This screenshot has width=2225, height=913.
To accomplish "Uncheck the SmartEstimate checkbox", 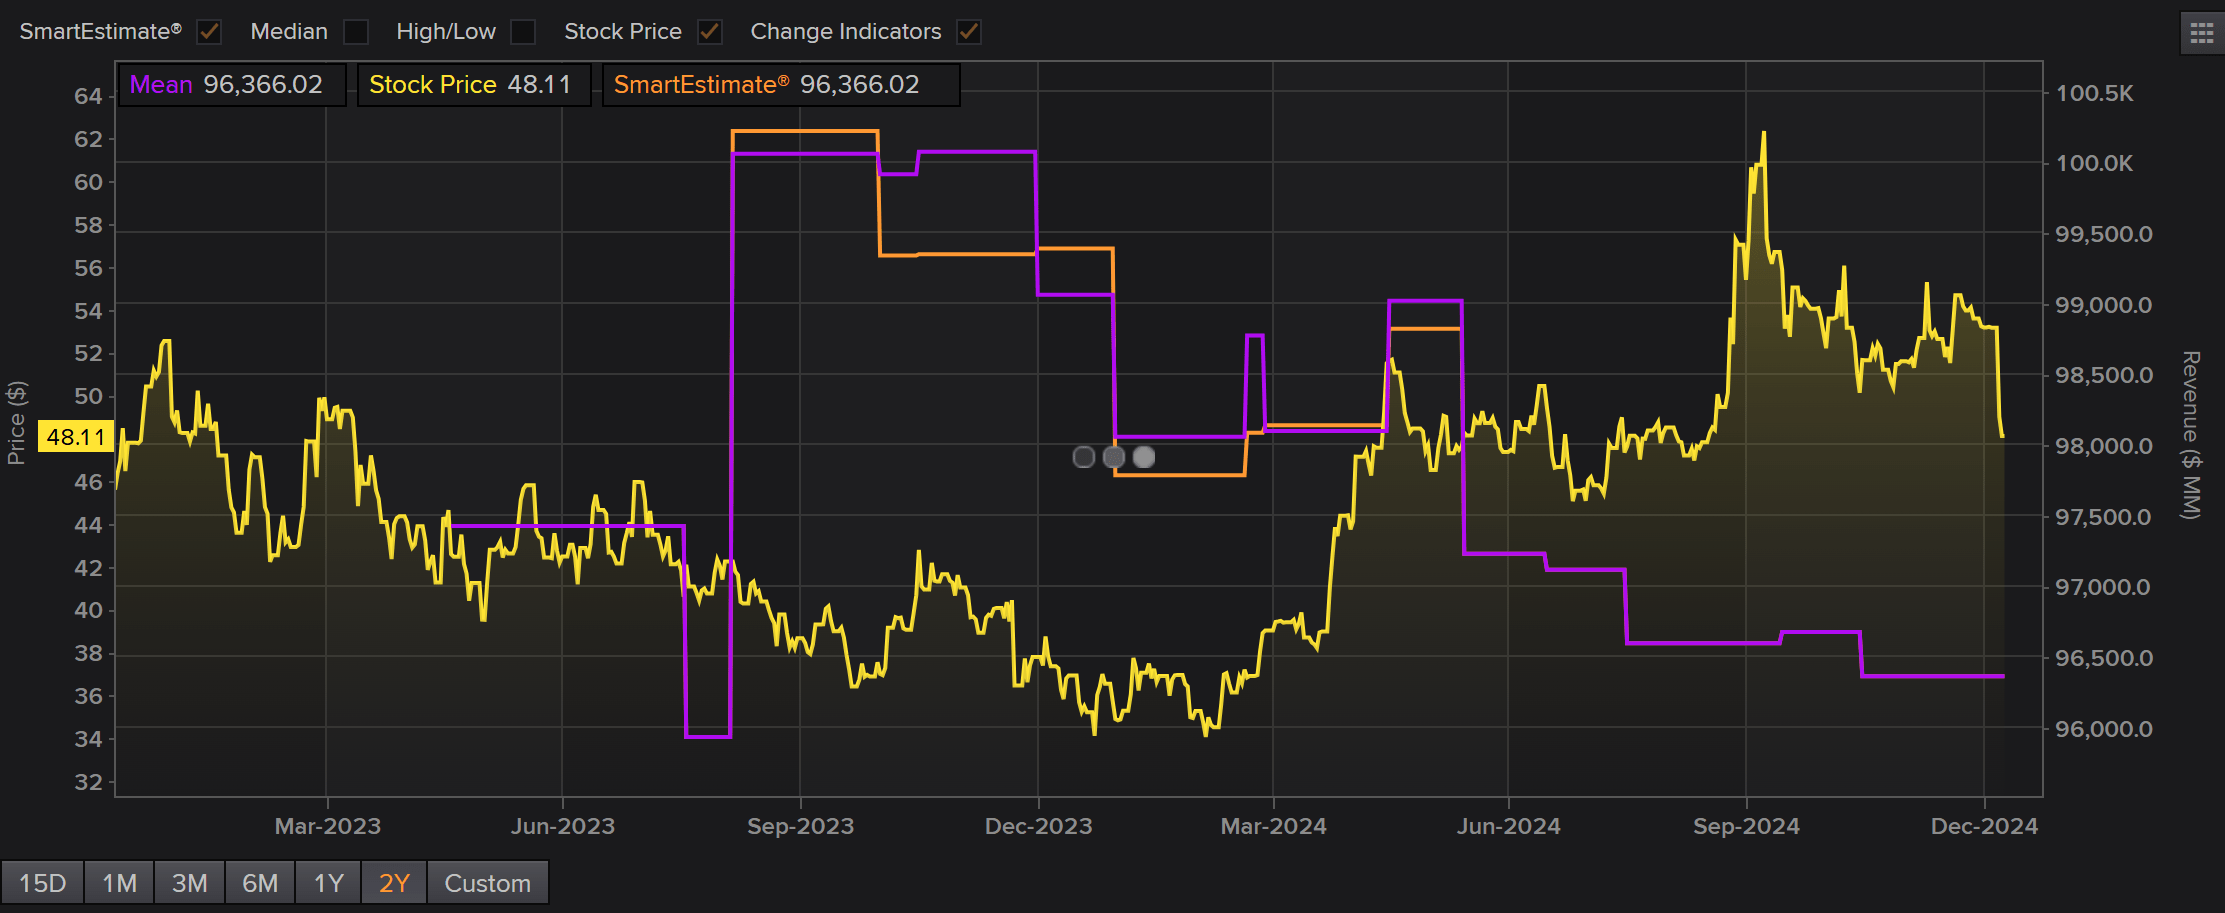I will click(209, 32).
